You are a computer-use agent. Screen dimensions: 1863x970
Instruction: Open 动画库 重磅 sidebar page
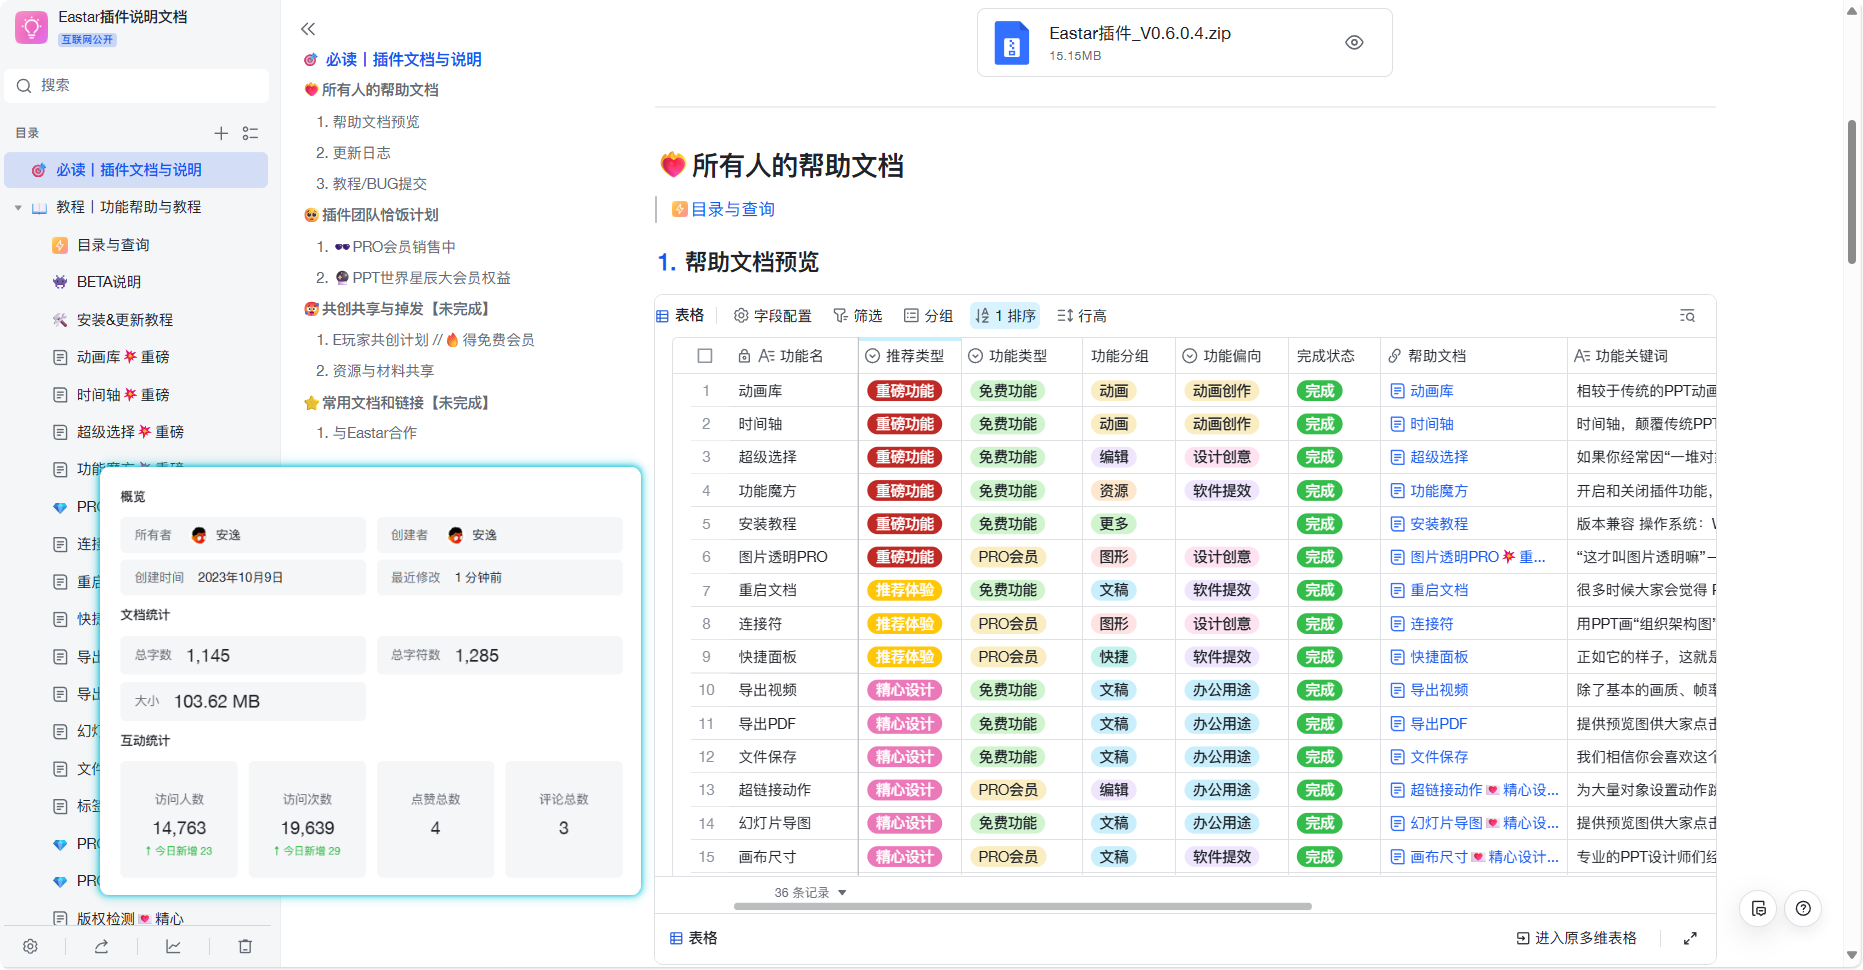[x=123, y=357]
